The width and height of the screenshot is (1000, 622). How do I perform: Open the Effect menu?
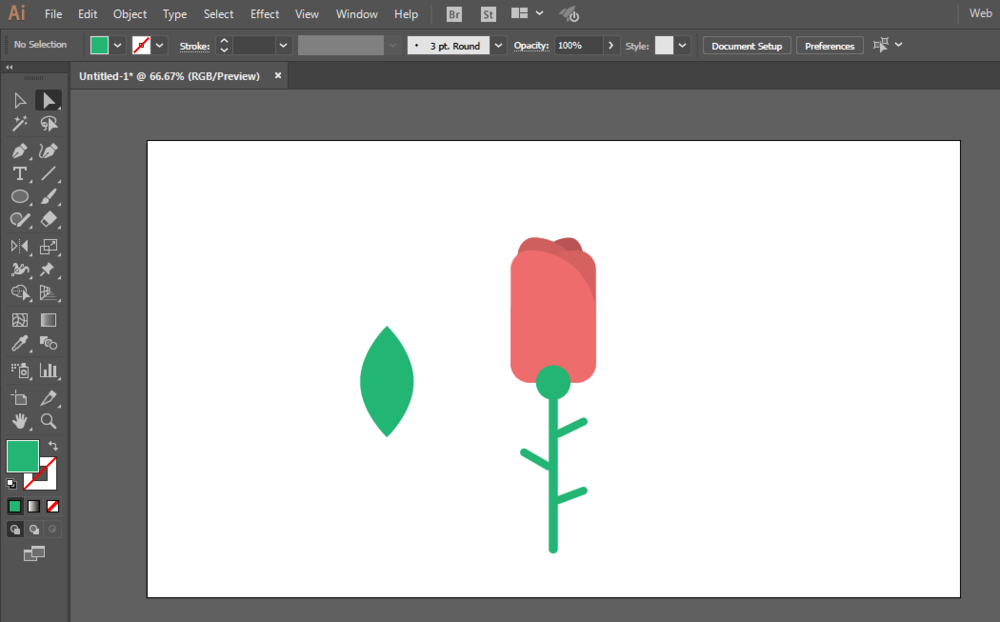tap(264, 14)
